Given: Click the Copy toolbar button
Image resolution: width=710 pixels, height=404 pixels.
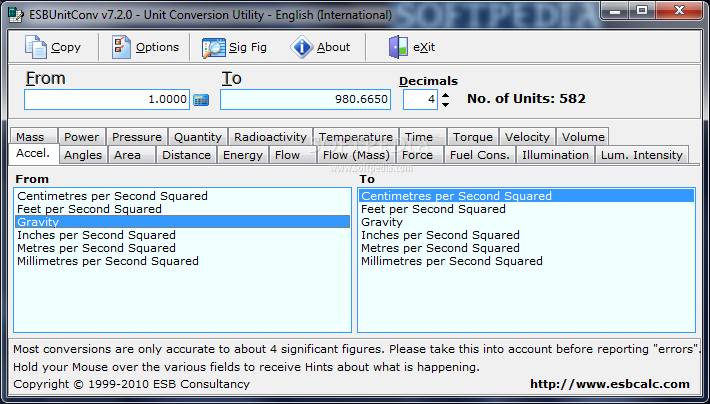Looking at the screenshot, I should click(53, 47).
